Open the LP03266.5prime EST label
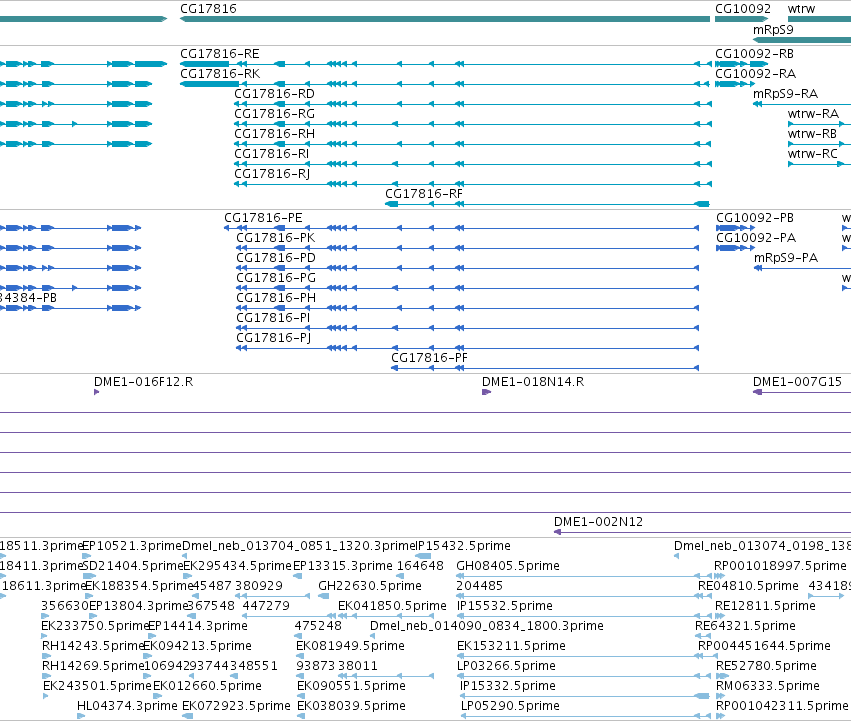851x721 pixels. [x=506, y=666]
